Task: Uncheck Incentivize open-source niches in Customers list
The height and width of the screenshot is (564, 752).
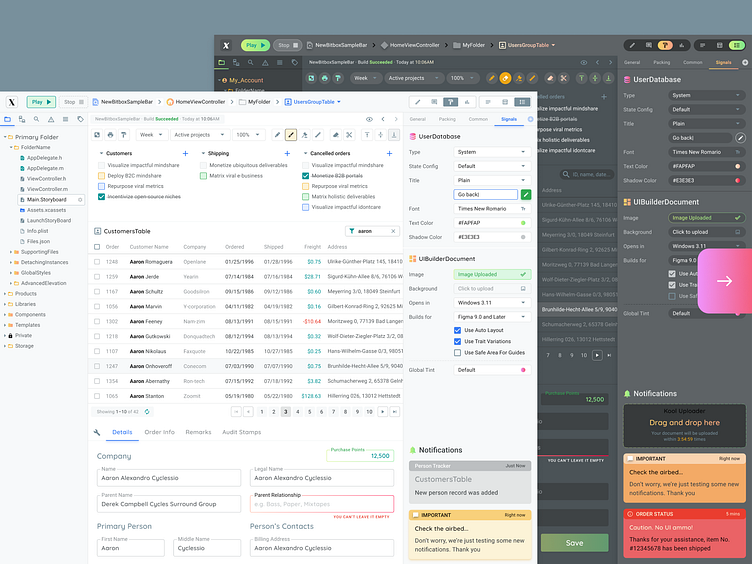Action: (x=101, y=197)
